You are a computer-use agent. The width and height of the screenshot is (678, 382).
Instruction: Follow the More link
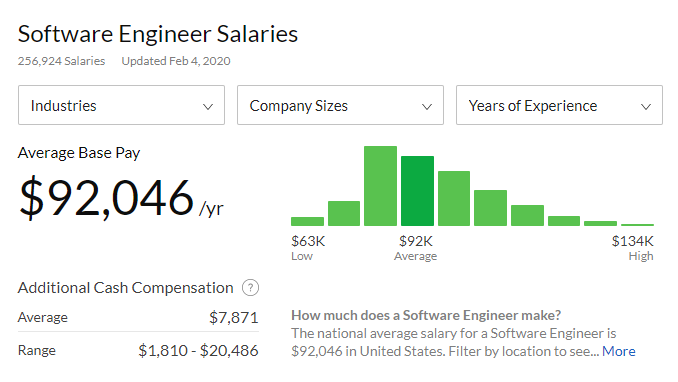[619, 351]
